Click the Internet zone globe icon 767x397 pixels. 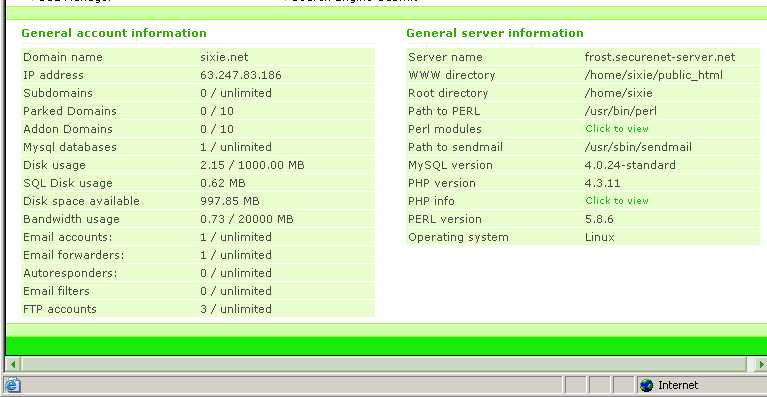(x=647, y=385)
